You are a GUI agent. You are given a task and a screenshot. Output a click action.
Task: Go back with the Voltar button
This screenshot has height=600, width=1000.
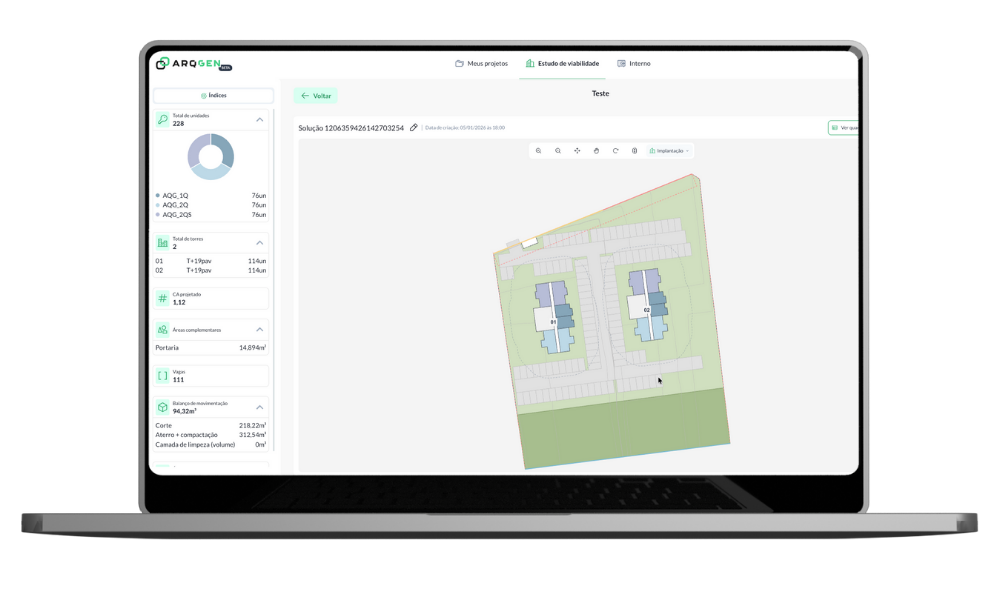click(316, 96)
